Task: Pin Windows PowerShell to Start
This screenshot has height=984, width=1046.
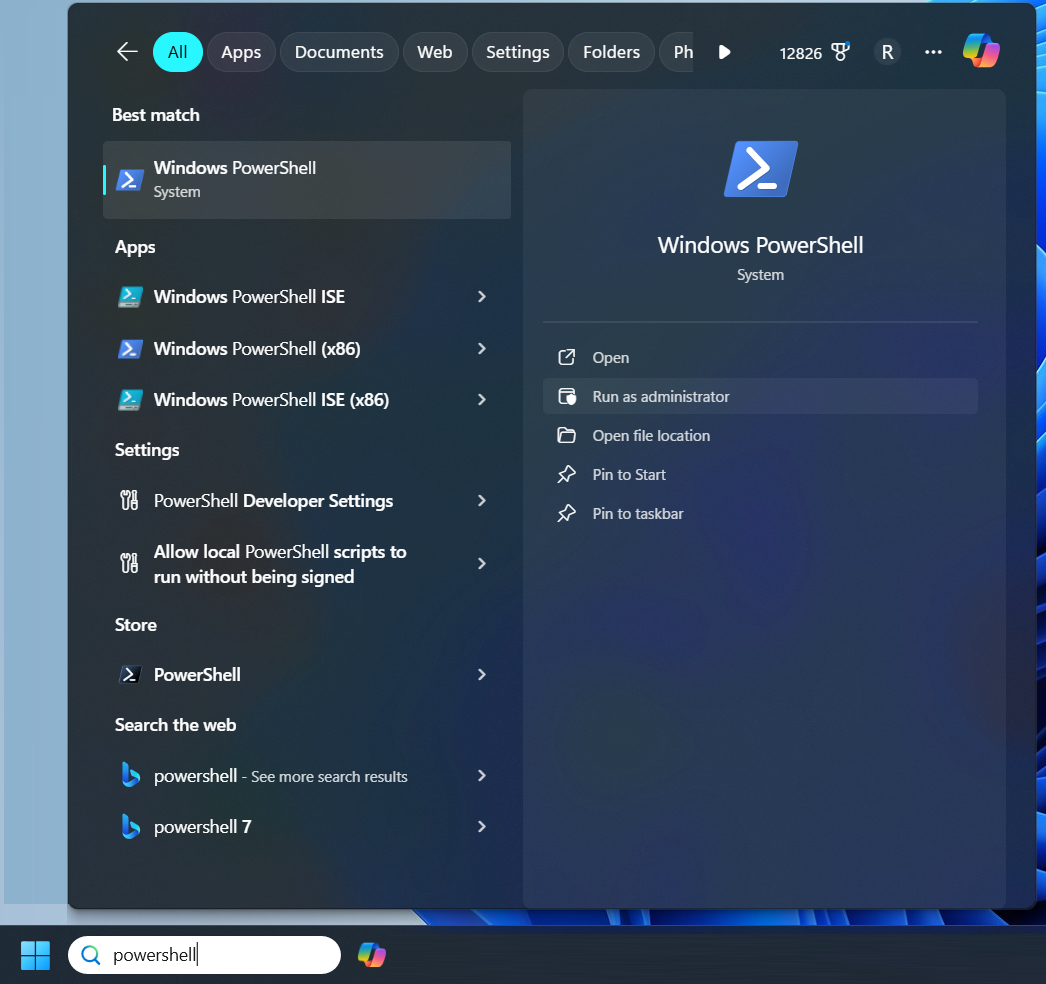Action: click(x=629, y=474)
